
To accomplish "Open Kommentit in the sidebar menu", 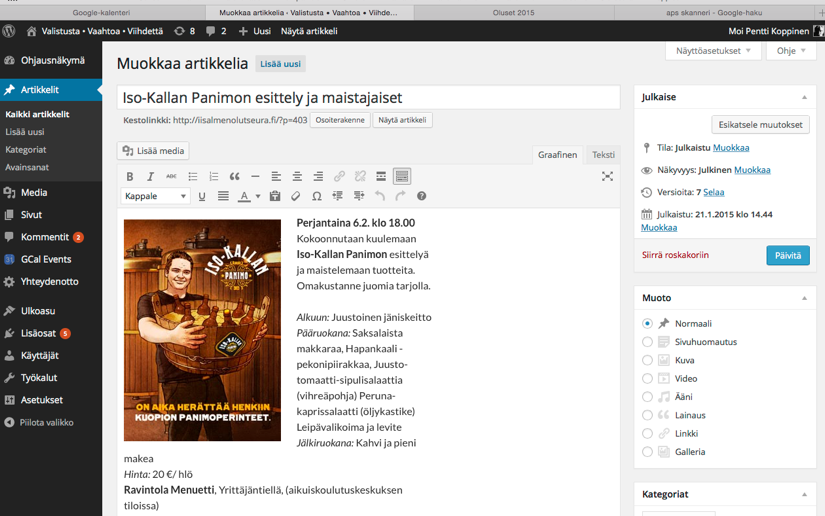I will pos(45,237).
